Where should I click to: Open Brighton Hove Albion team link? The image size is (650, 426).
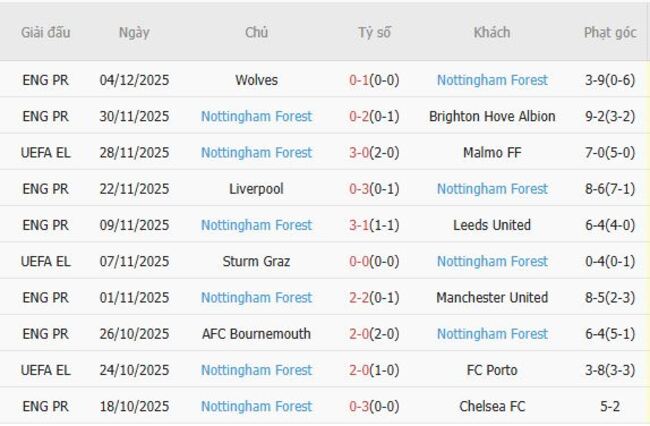click(492, 116)
